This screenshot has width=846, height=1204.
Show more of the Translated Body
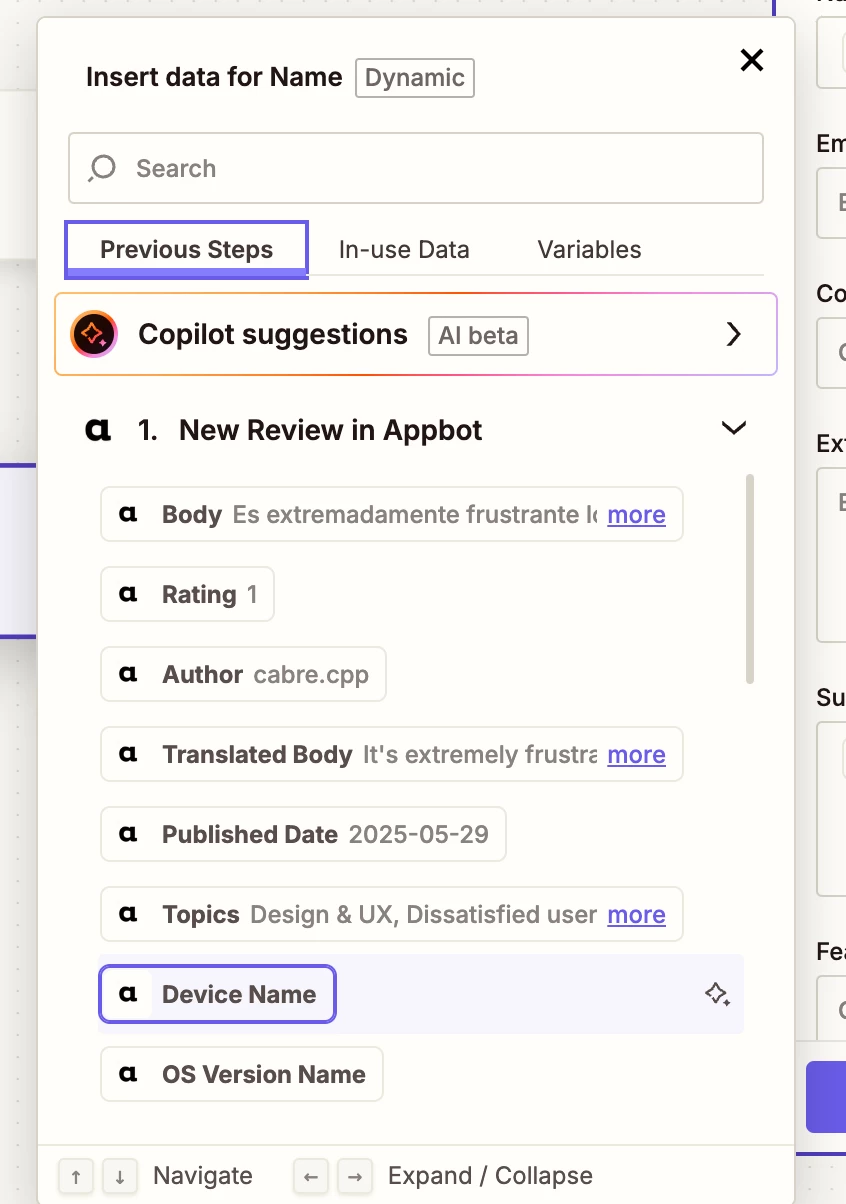[x=636, y=755]
